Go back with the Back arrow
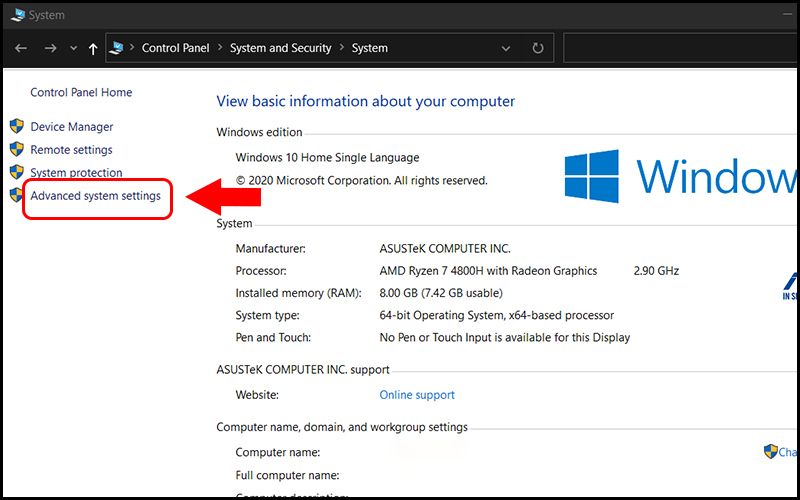This screenshot has height=500, width=800. [x=21, y=48]
